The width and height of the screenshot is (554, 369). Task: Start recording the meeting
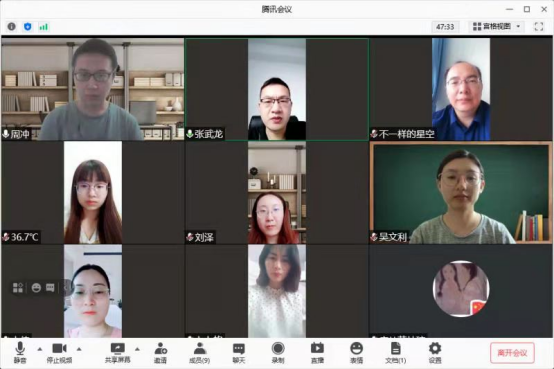click(x=278, y=353)
